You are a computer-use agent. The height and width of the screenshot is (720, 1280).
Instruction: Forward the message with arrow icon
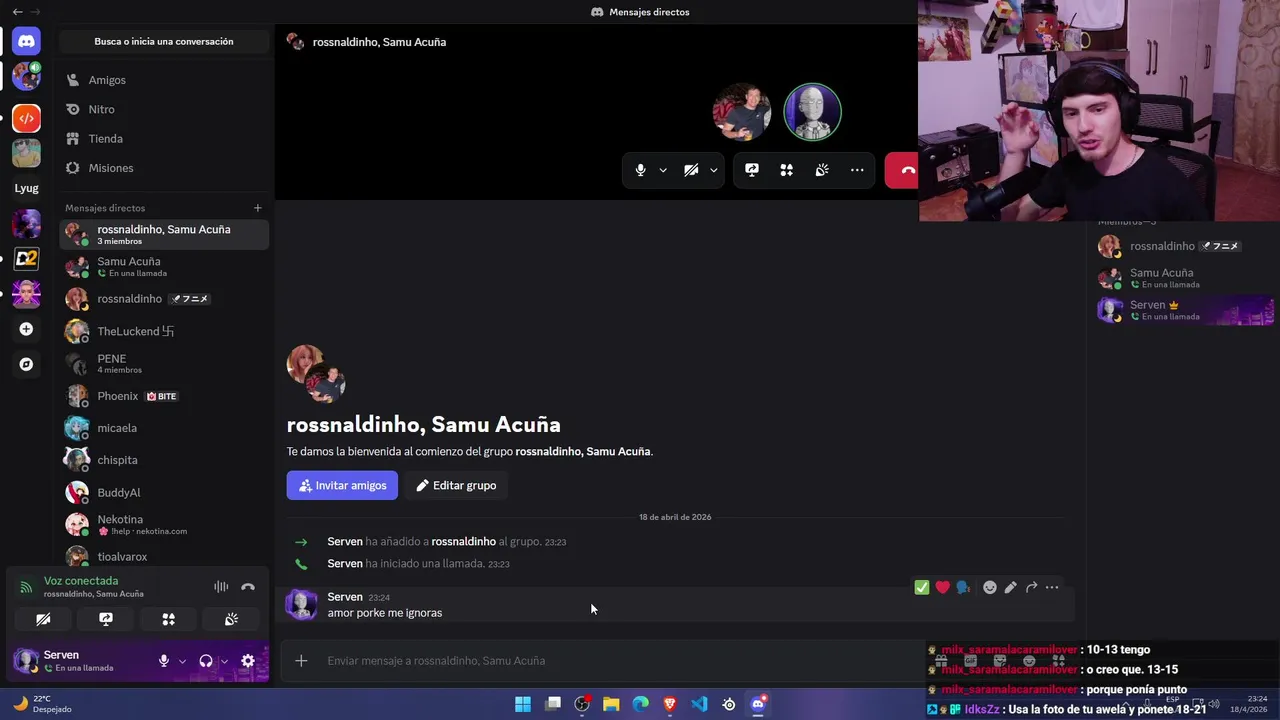(x=1031, y=587)
